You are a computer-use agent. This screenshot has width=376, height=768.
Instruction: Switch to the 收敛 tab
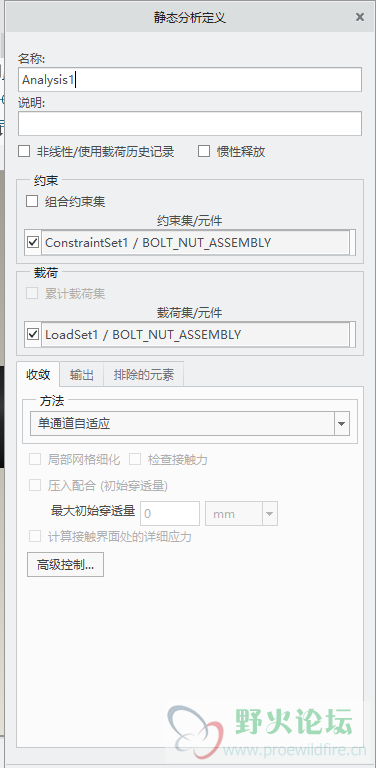point(38,375)
